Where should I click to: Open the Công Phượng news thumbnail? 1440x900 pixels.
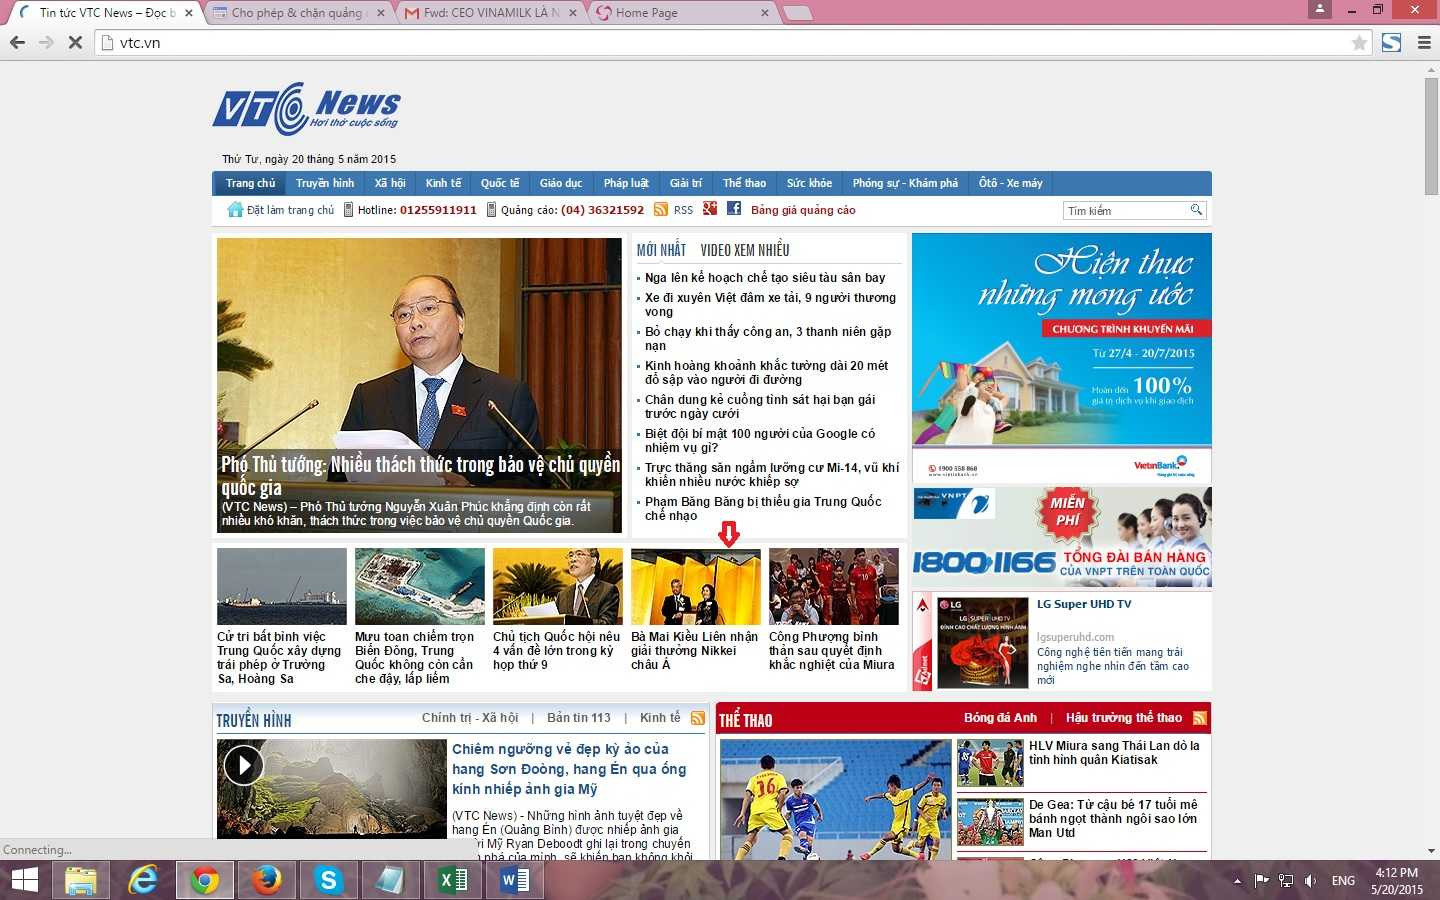pyautogui.click(x=833, y=587)
